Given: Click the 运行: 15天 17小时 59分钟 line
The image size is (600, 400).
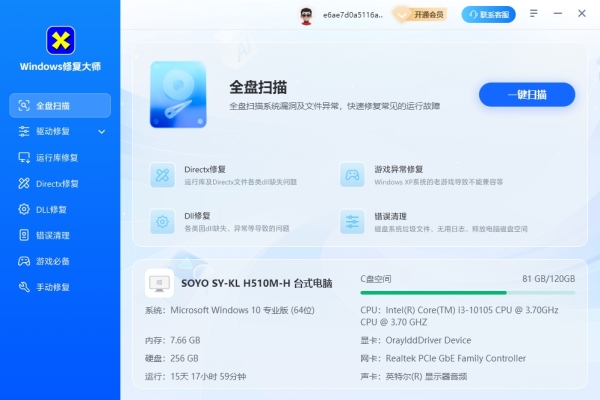Looking at the screenshot, I should pyautogui.click(x=196, y=376).
